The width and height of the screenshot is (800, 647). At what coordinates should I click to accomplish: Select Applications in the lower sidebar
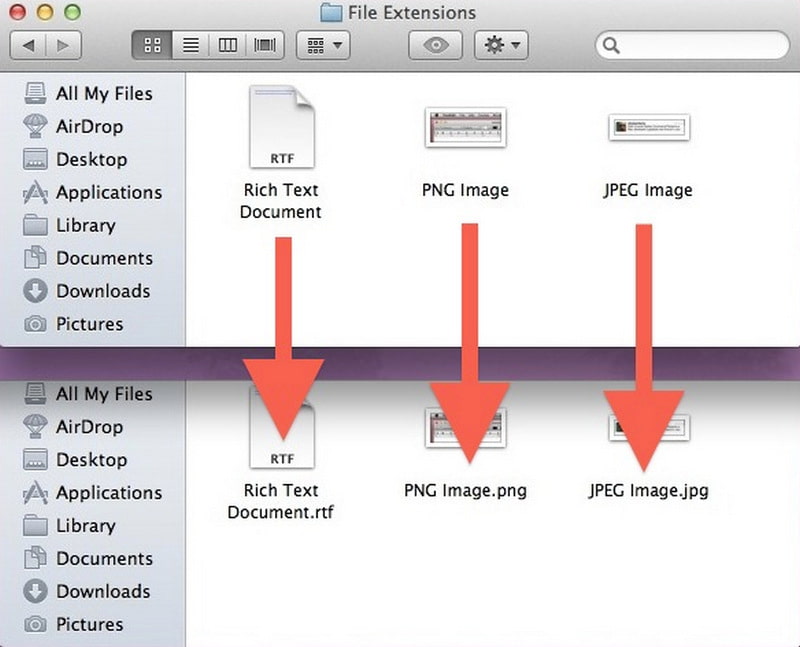coord(93,492)
